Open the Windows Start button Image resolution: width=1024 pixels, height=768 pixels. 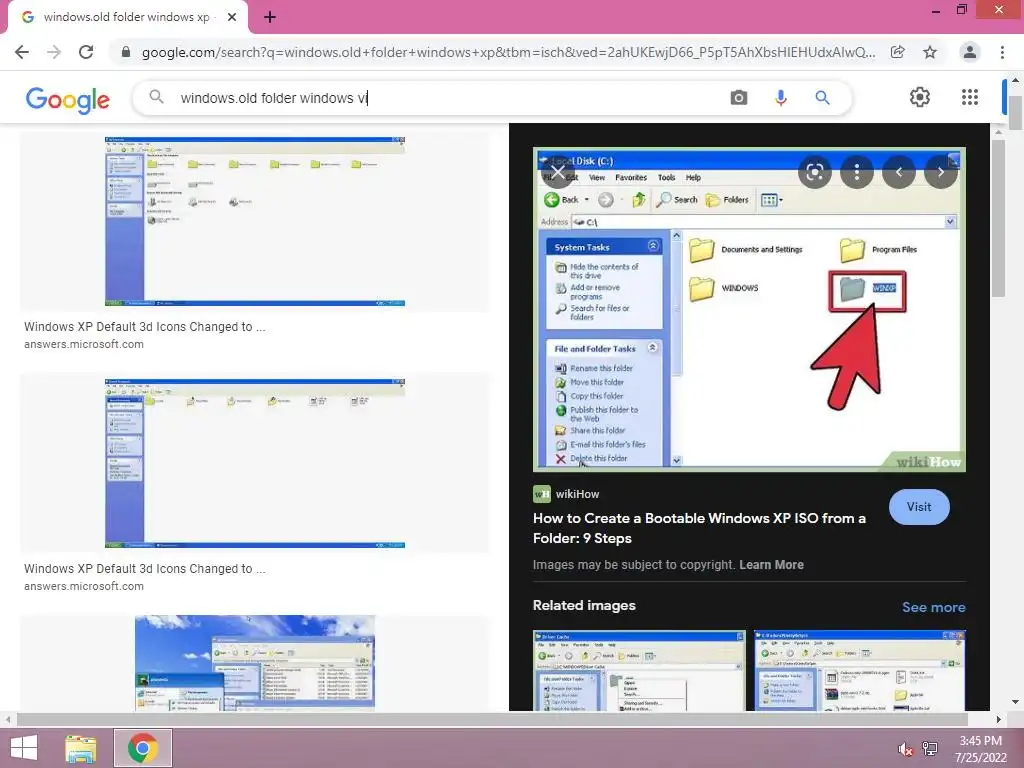tap(24, 748)
